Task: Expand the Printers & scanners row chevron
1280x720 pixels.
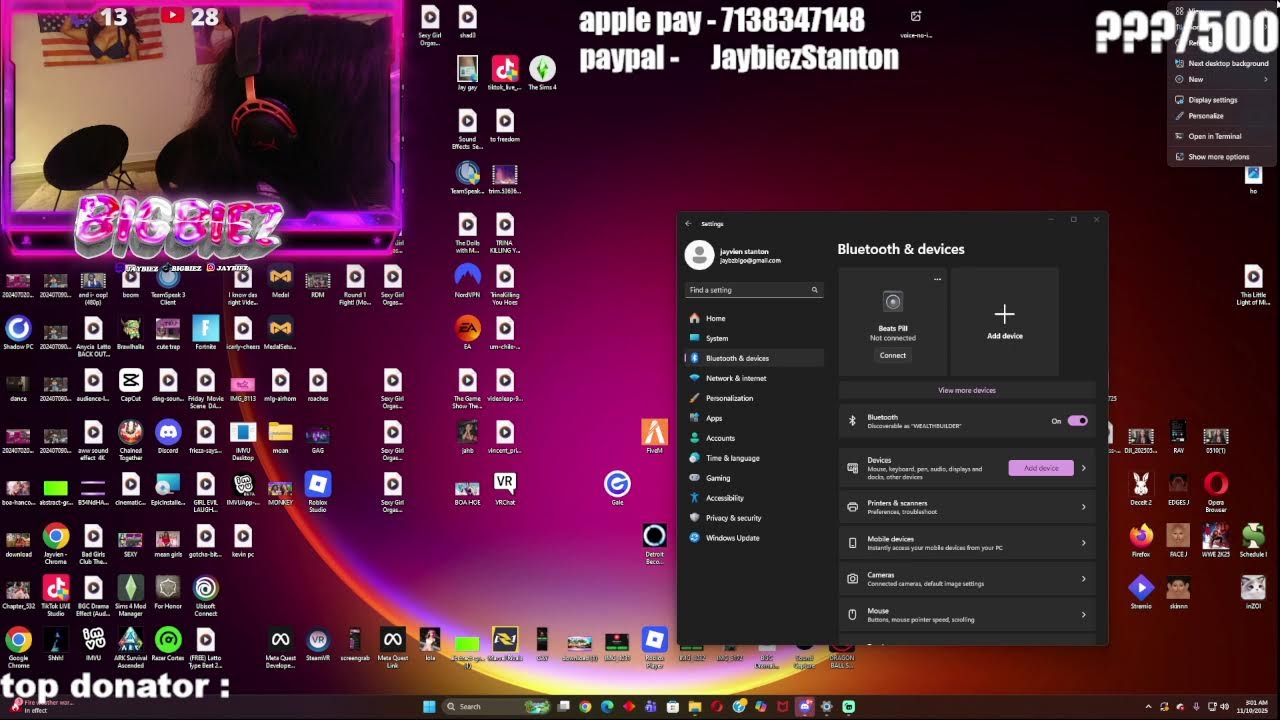Action: tap(1083, 507)
